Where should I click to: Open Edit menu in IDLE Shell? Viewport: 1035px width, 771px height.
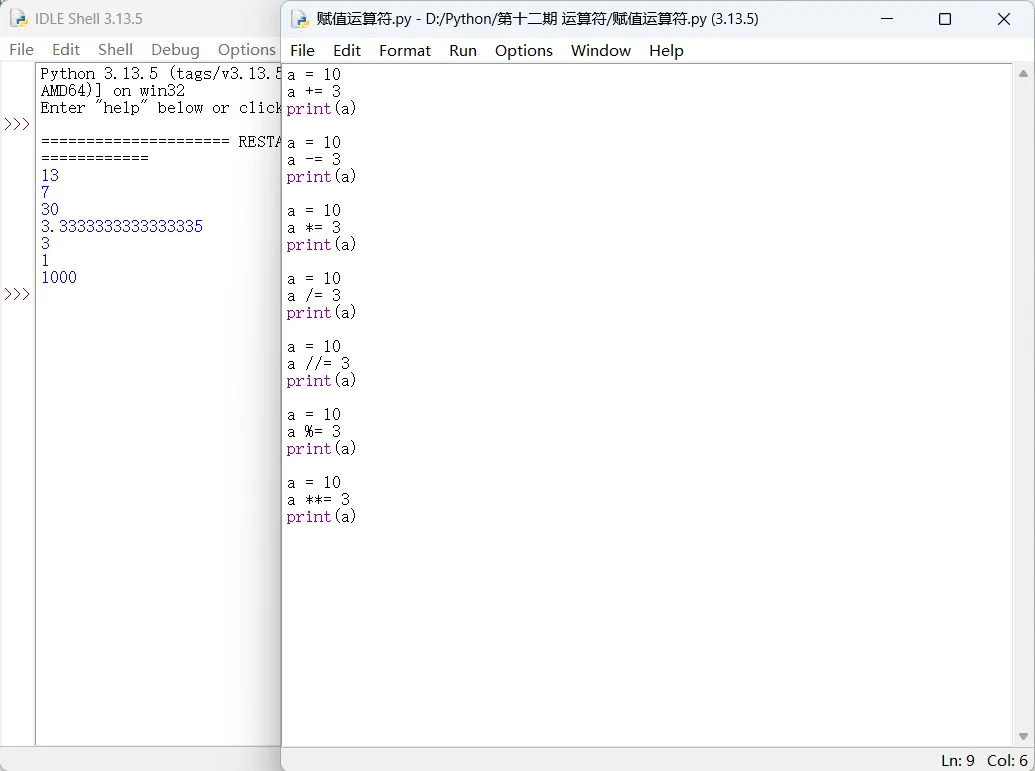coord(66,50)
